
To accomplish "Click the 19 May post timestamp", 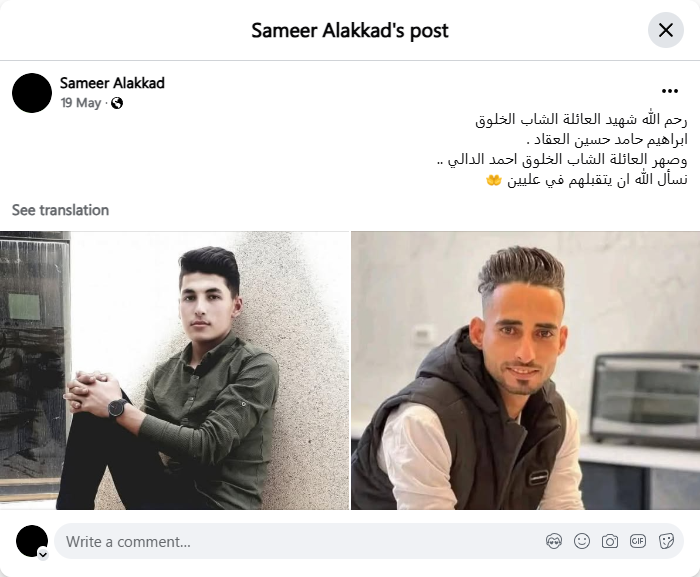I will (x=81, y=103).
